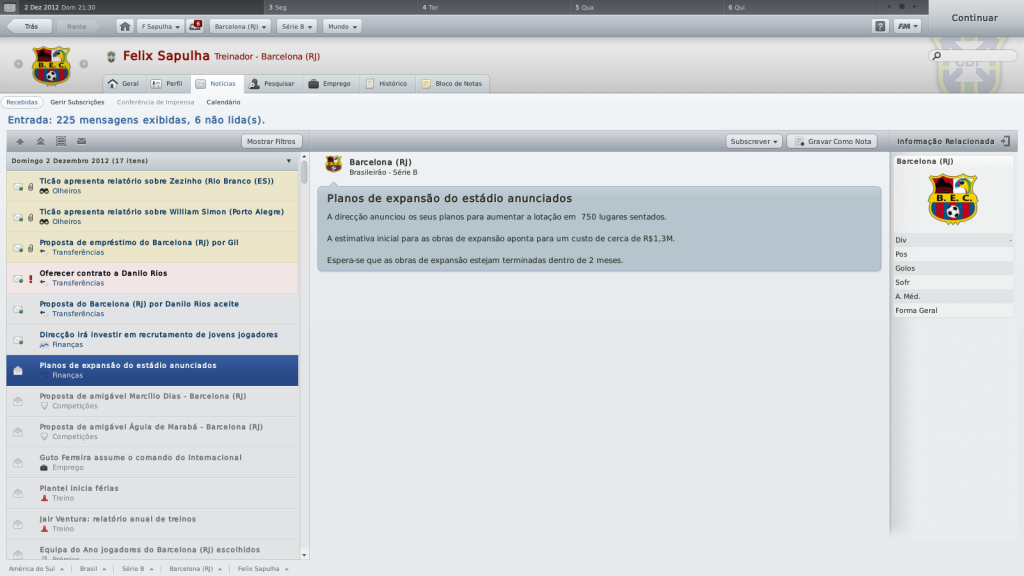This screenshot has height=576, width=1024.
Task: Go to next club arrow beside crest
Action: pos(84,64)
